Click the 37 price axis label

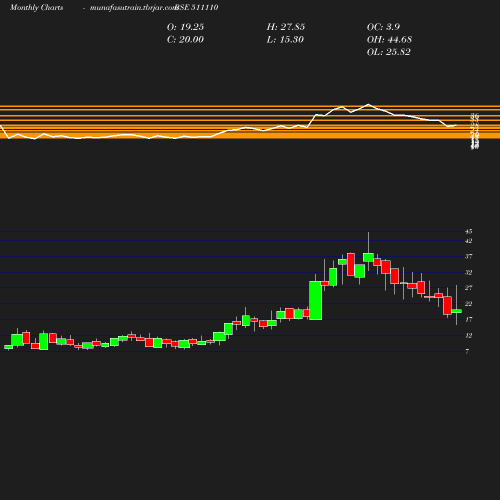(469, 256)
